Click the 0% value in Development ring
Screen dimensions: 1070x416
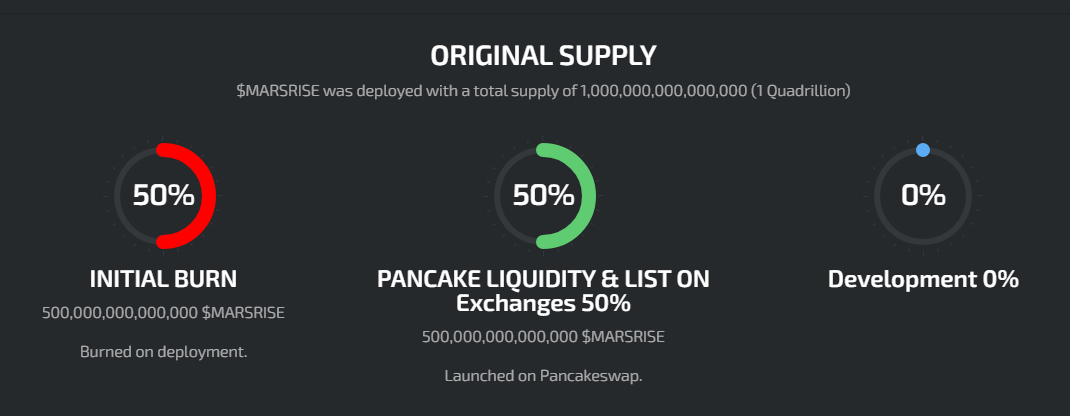click(923, 196)
